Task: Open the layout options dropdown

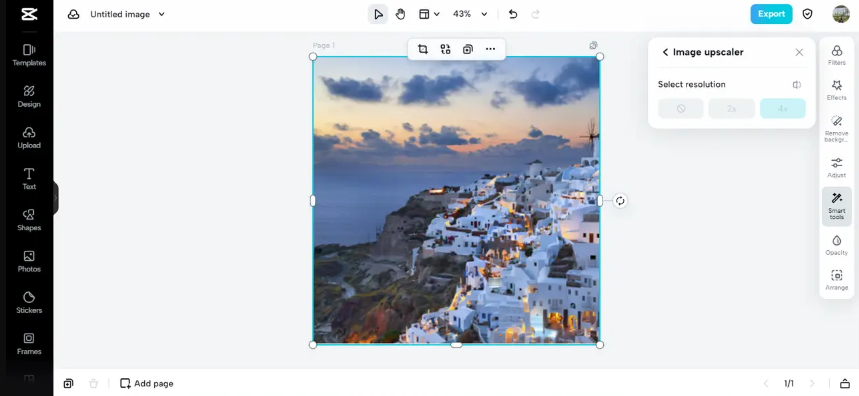Action: pos(430,14)
